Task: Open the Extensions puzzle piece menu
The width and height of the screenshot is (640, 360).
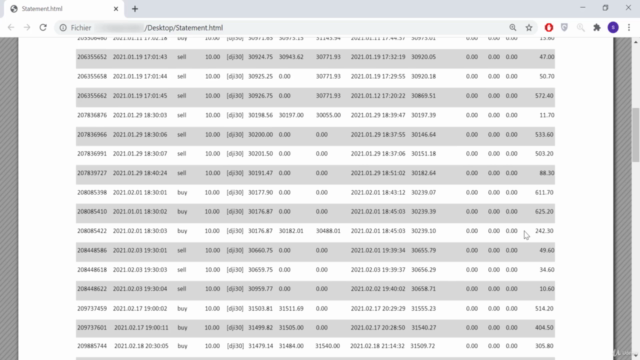Action: point(597,28)
